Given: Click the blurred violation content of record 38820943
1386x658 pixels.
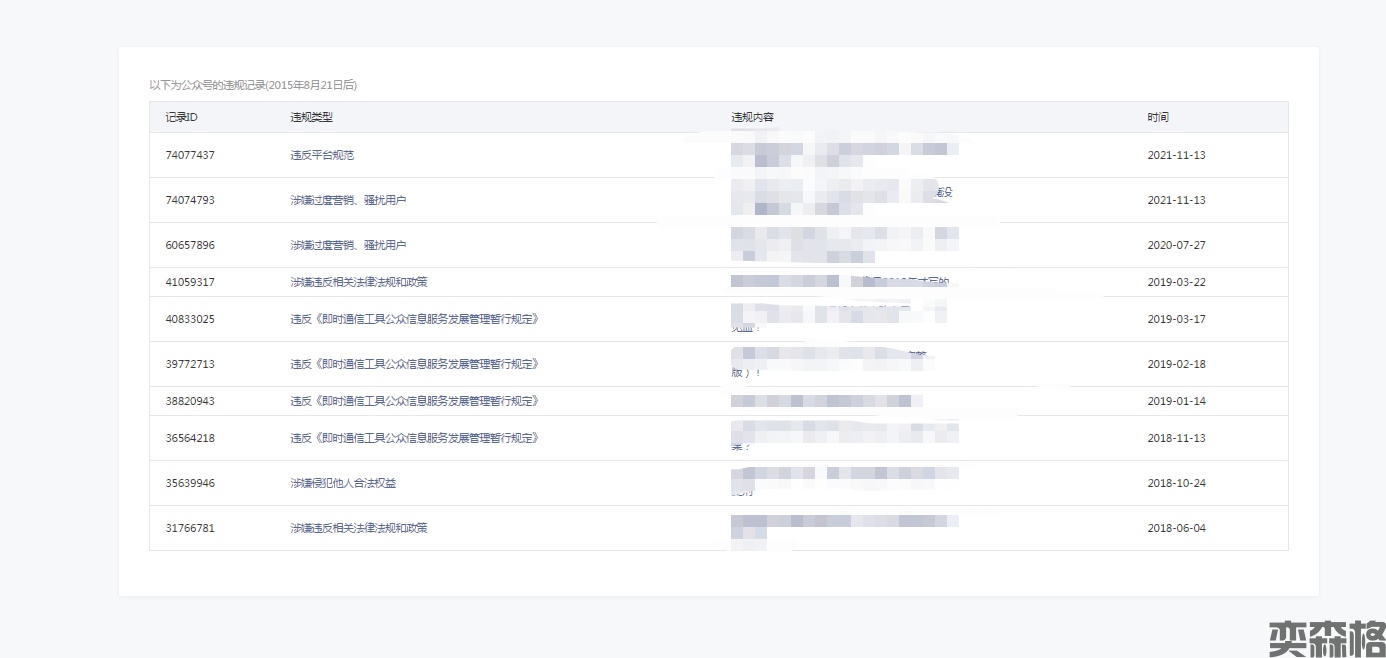Looking at the screenshot, I should pyautogui.click(x=825, y=401).
